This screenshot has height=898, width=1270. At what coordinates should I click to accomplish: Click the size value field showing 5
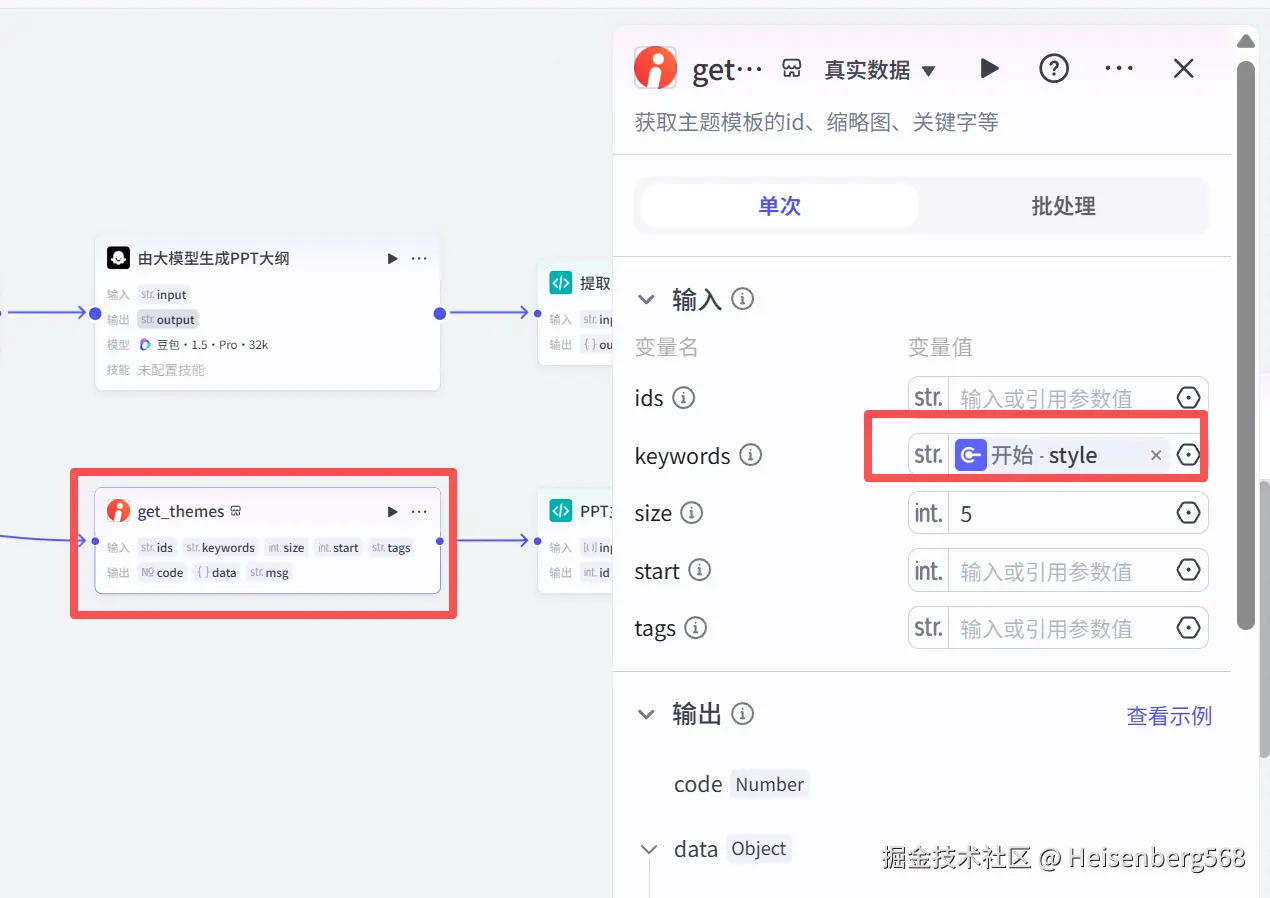(1058, 514)
